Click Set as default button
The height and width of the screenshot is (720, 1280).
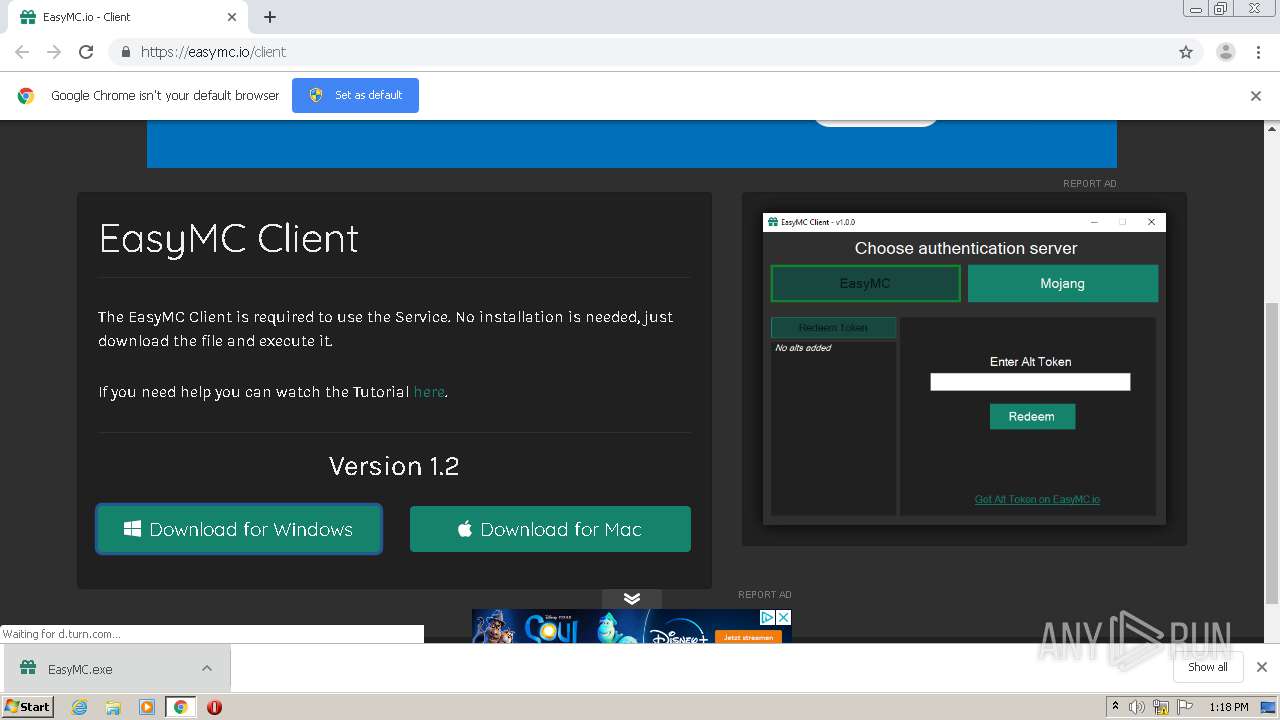pos(355,95)
